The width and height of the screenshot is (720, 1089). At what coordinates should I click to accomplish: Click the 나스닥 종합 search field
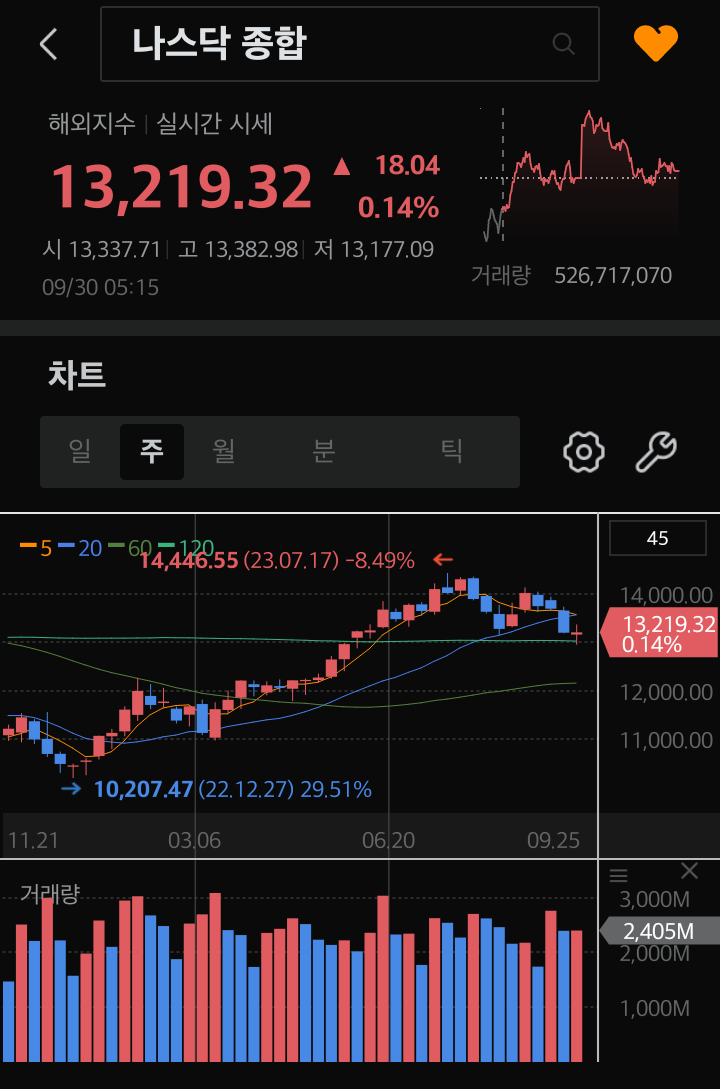coord(350,44)
